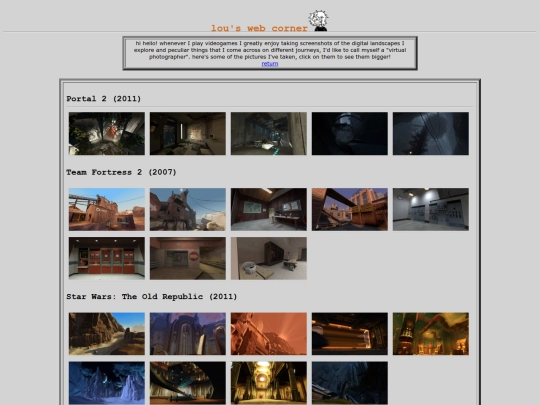Open Old Republic thumbnail of golden lit hall
This screenshot has width=540, height=405.
tap(269, 383)
